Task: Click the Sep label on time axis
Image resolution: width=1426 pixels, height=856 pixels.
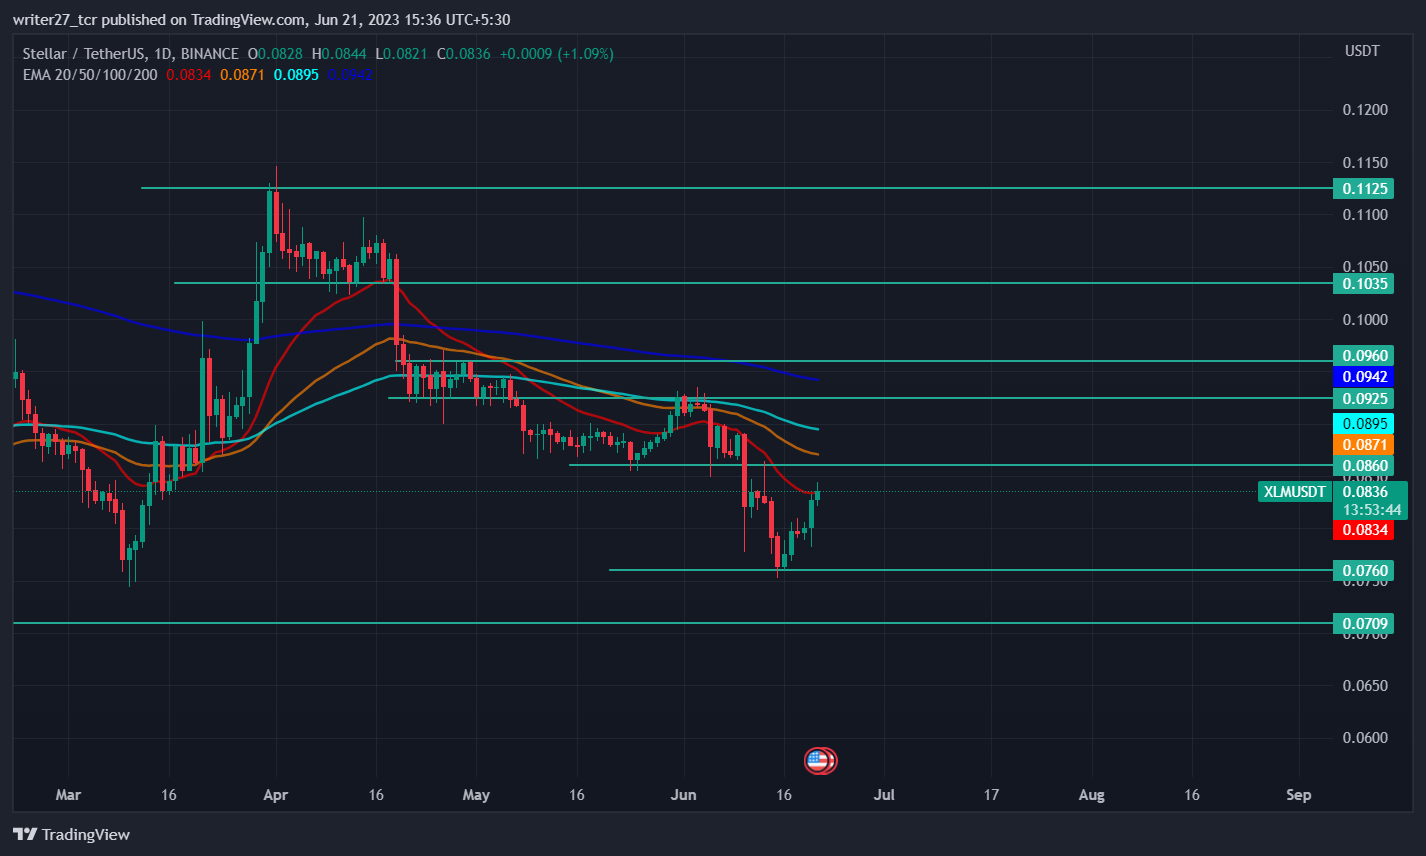Action: click(1298, 795)
